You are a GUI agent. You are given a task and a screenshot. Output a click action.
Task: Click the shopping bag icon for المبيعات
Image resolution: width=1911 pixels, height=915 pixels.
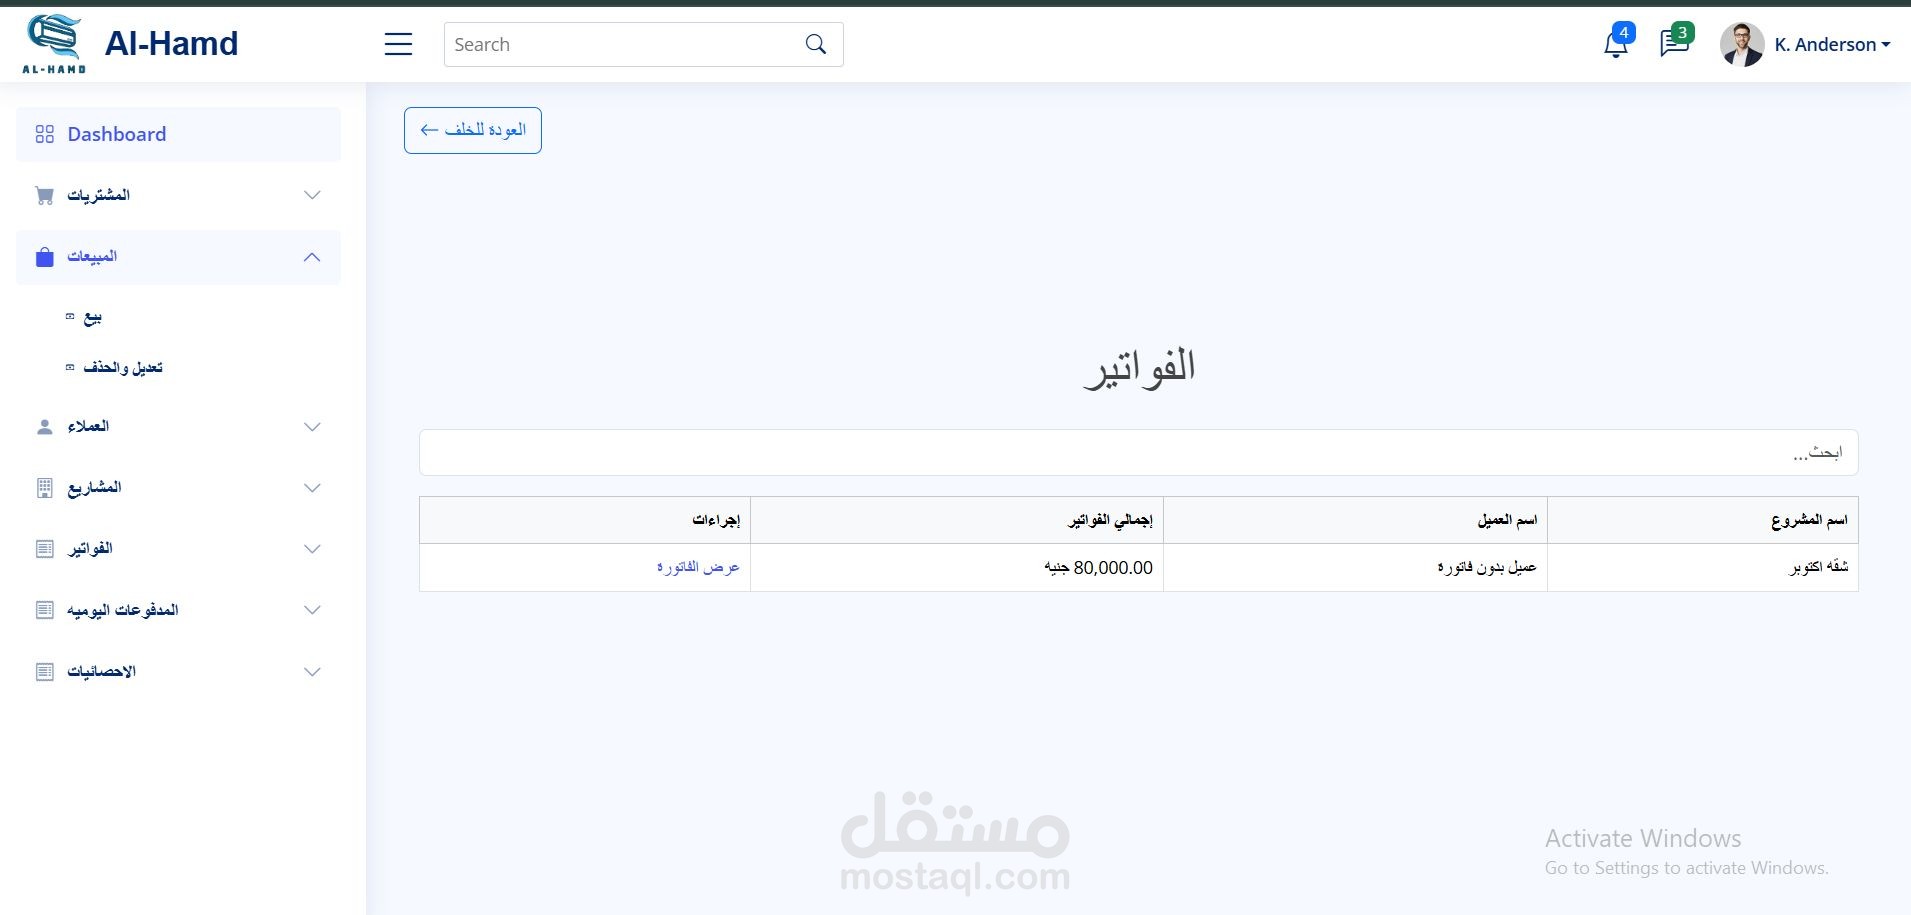[44, 257]
